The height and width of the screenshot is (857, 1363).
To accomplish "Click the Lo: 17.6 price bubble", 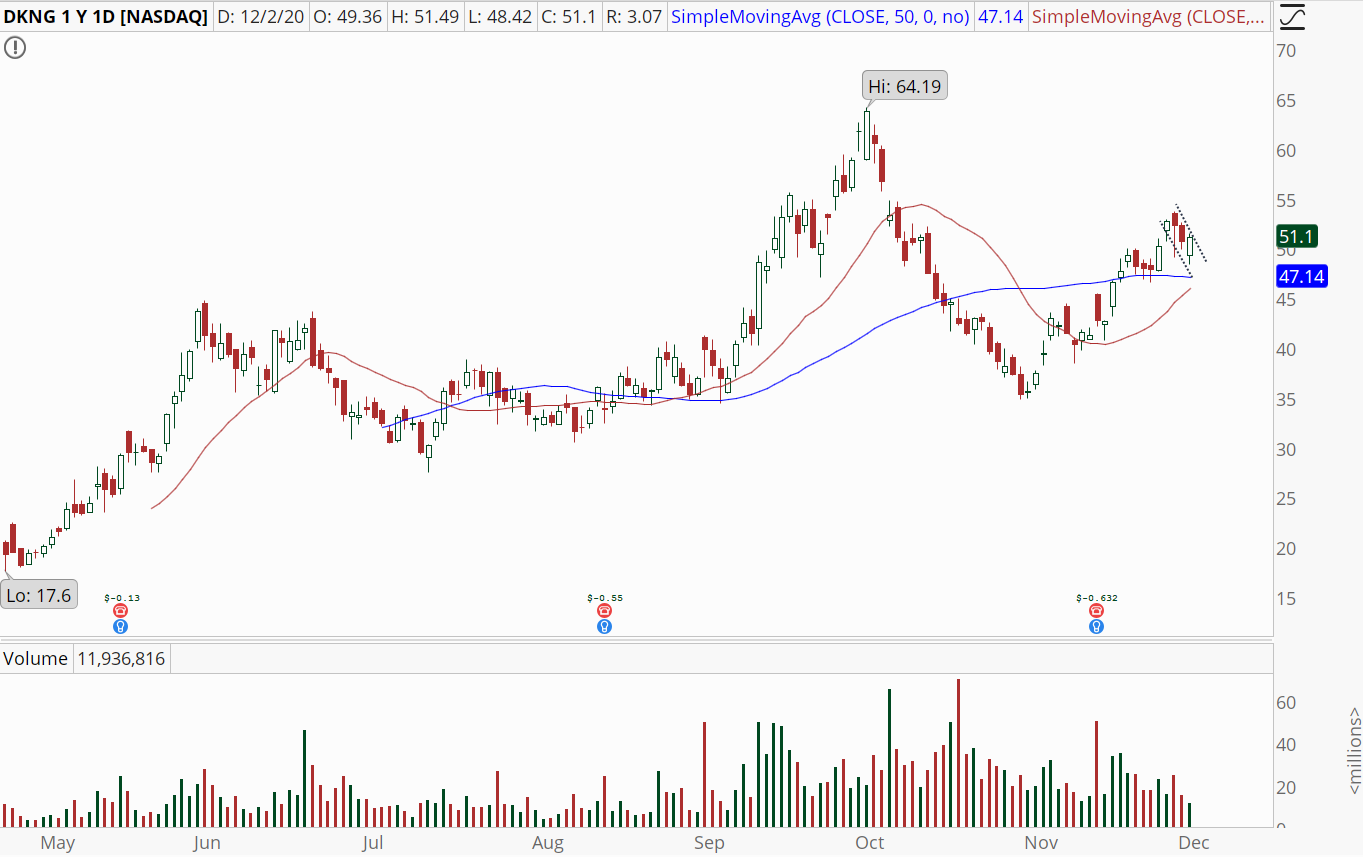I will click(40, 595).
